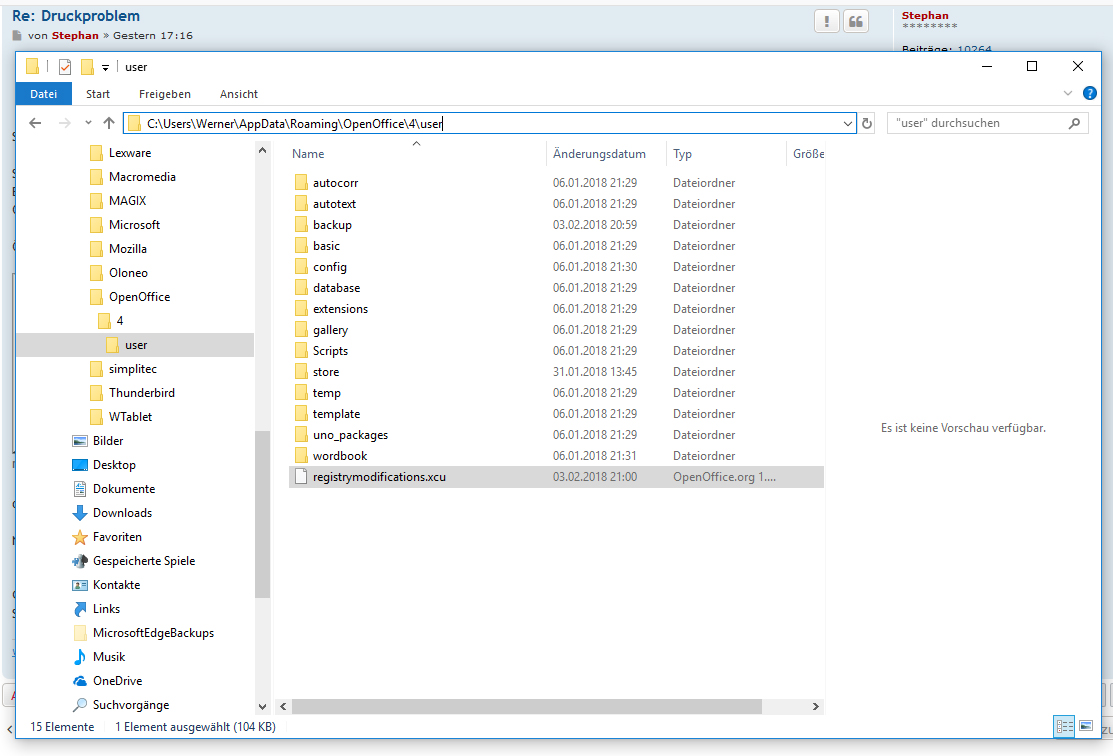Open the Explorer help icon
Screen dimensions: 1113x756
pos(1090,93)
